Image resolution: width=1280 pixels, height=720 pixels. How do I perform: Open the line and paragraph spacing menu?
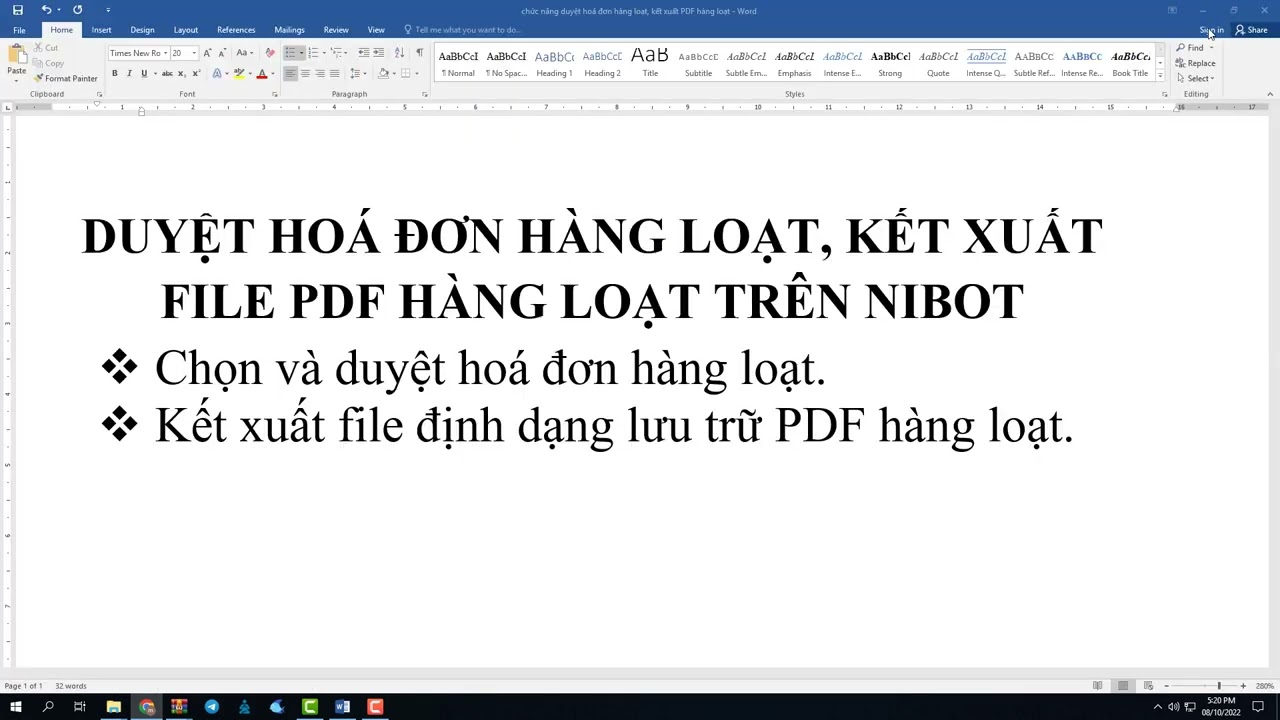tap(357, 73)
